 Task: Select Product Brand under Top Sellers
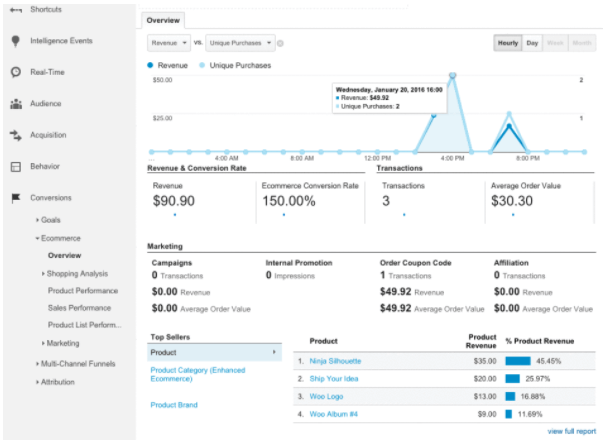175,405
